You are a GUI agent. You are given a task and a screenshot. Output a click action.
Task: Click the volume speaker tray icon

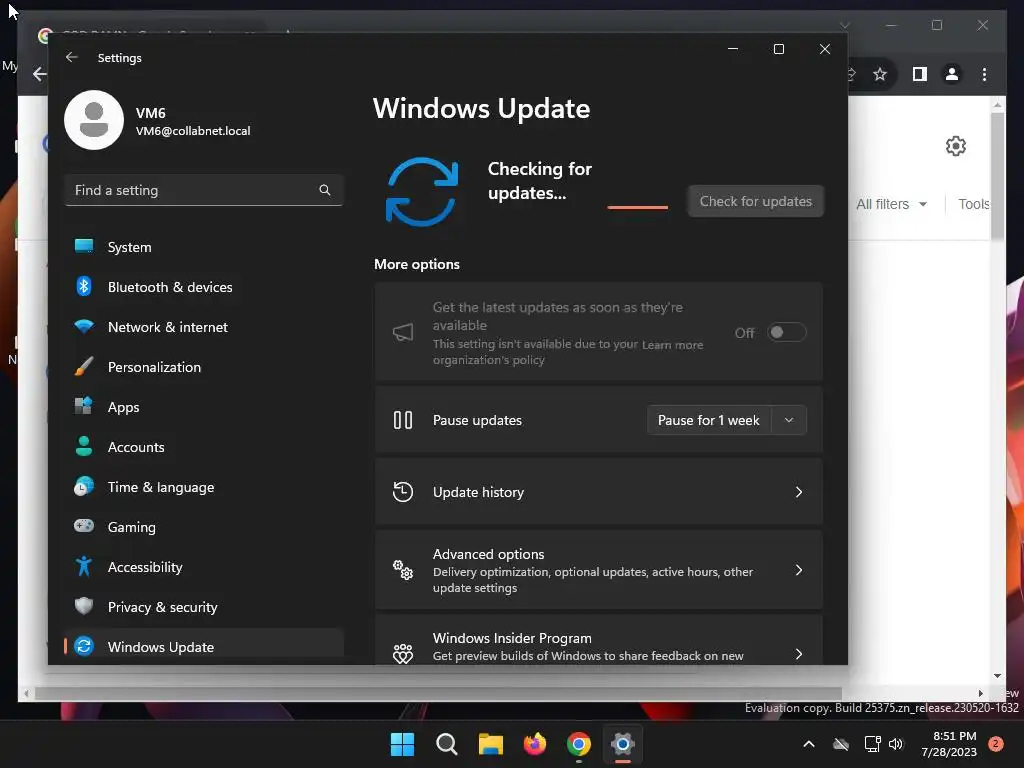tap(895, 744)
